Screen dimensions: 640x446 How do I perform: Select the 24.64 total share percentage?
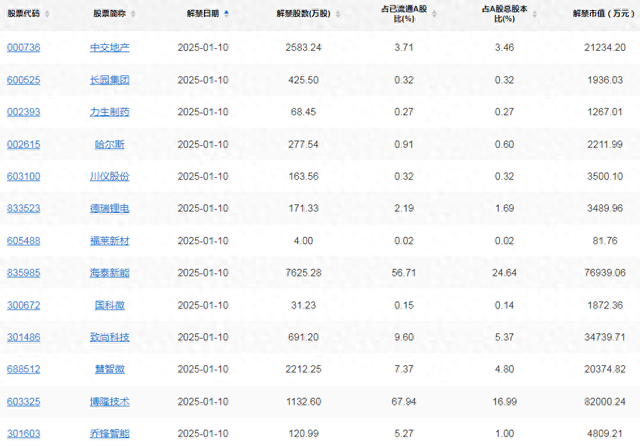point(504,273)
